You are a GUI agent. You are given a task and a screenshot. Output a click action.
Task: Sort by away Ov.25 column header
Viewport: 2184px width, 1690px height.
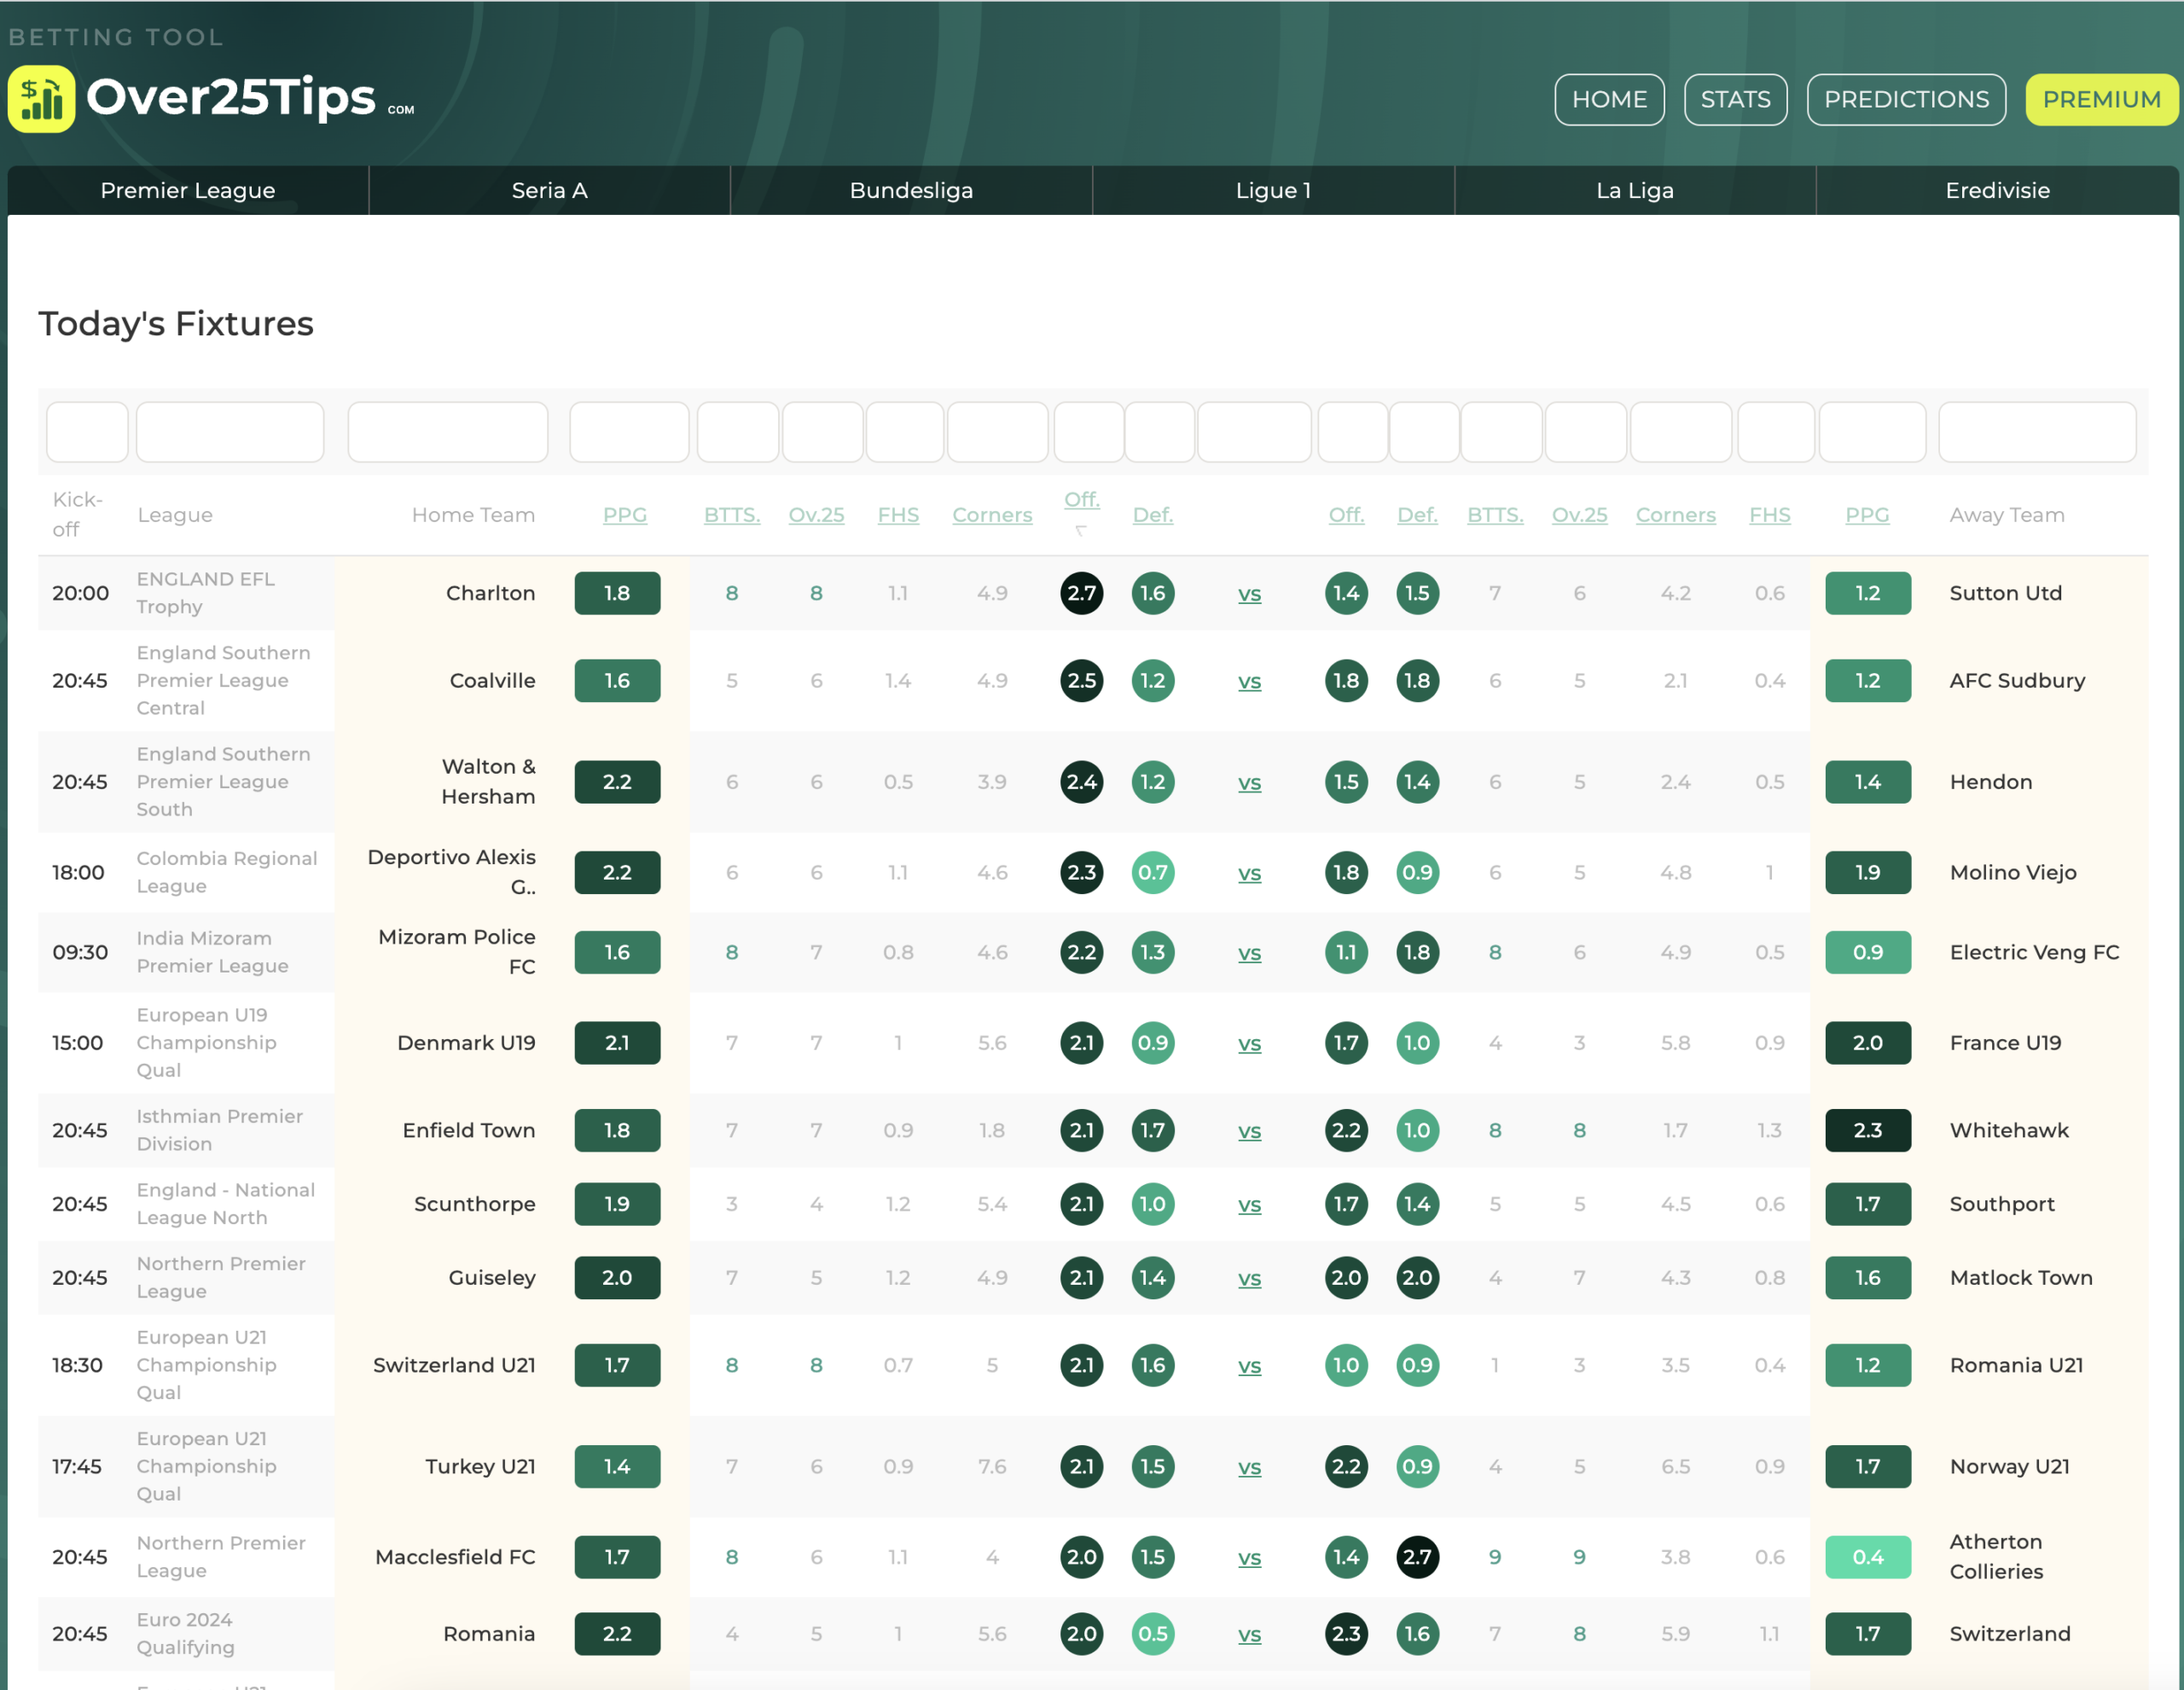click(1579, 515)
